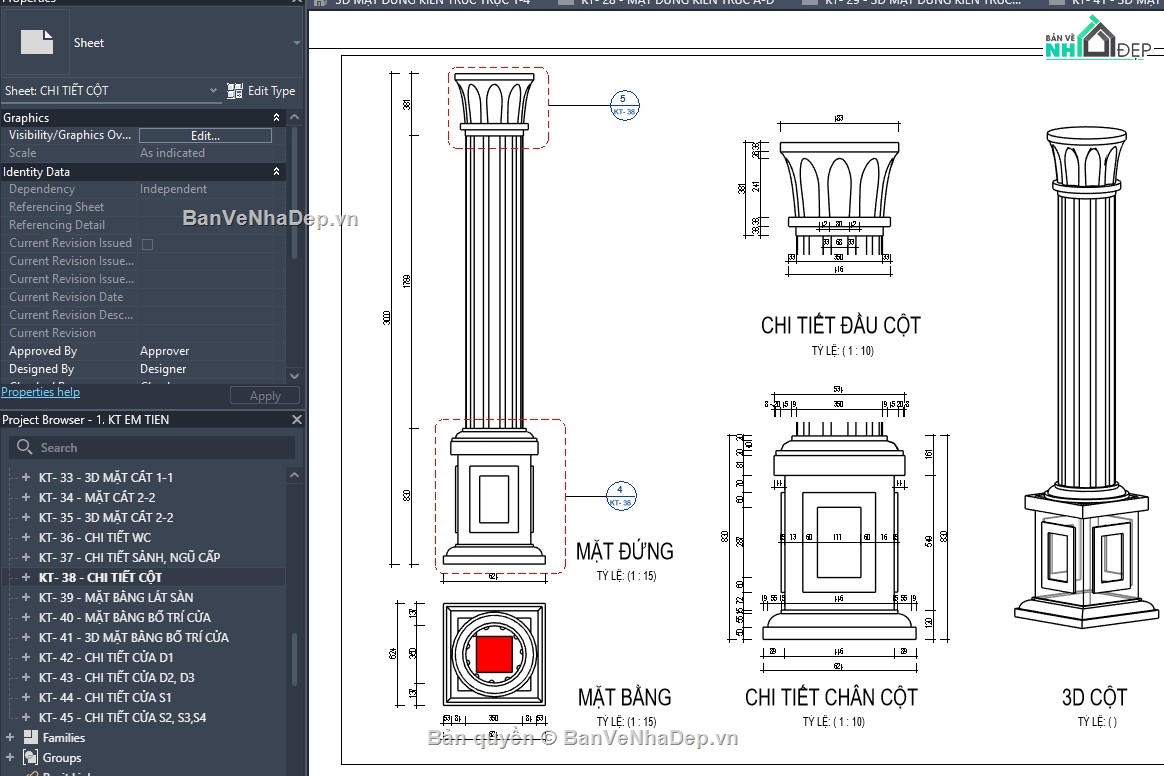Click the Scale value As indicated
Image resolution: width=1164 pixels, height=776 pixels.
click(172, 153)
